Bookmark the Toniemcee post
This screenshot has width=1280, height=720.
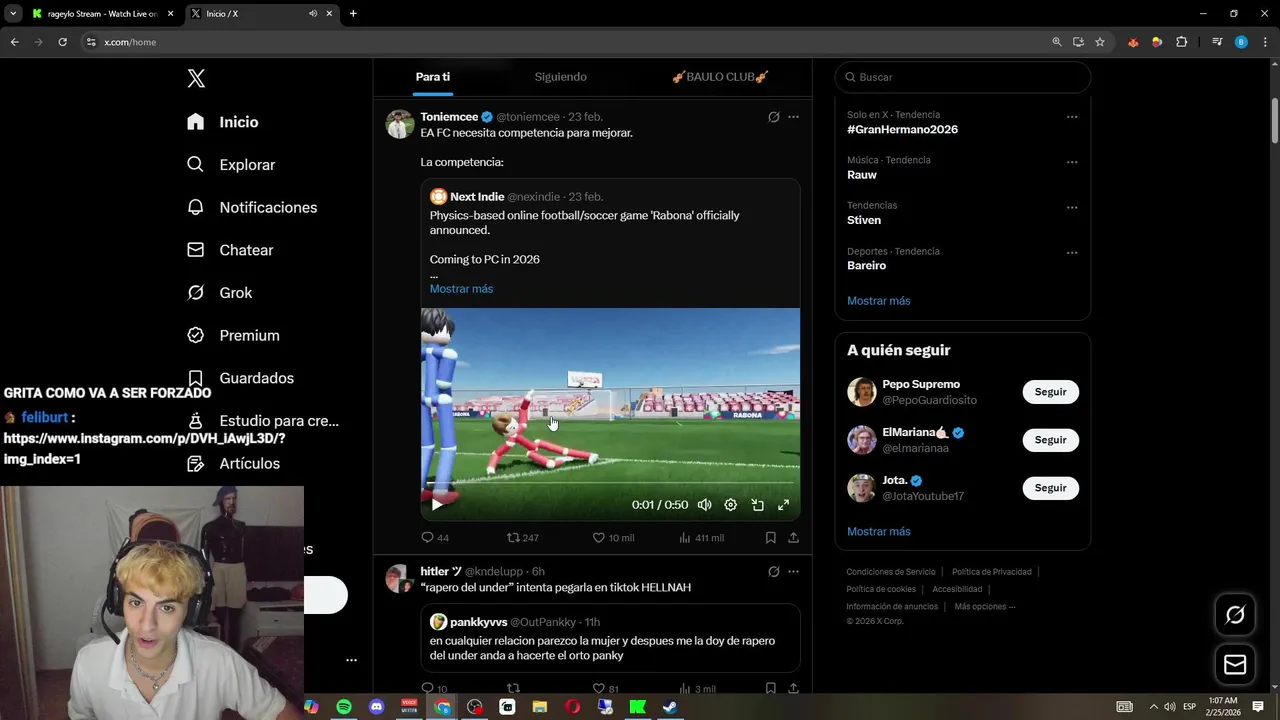coord(771,538)
